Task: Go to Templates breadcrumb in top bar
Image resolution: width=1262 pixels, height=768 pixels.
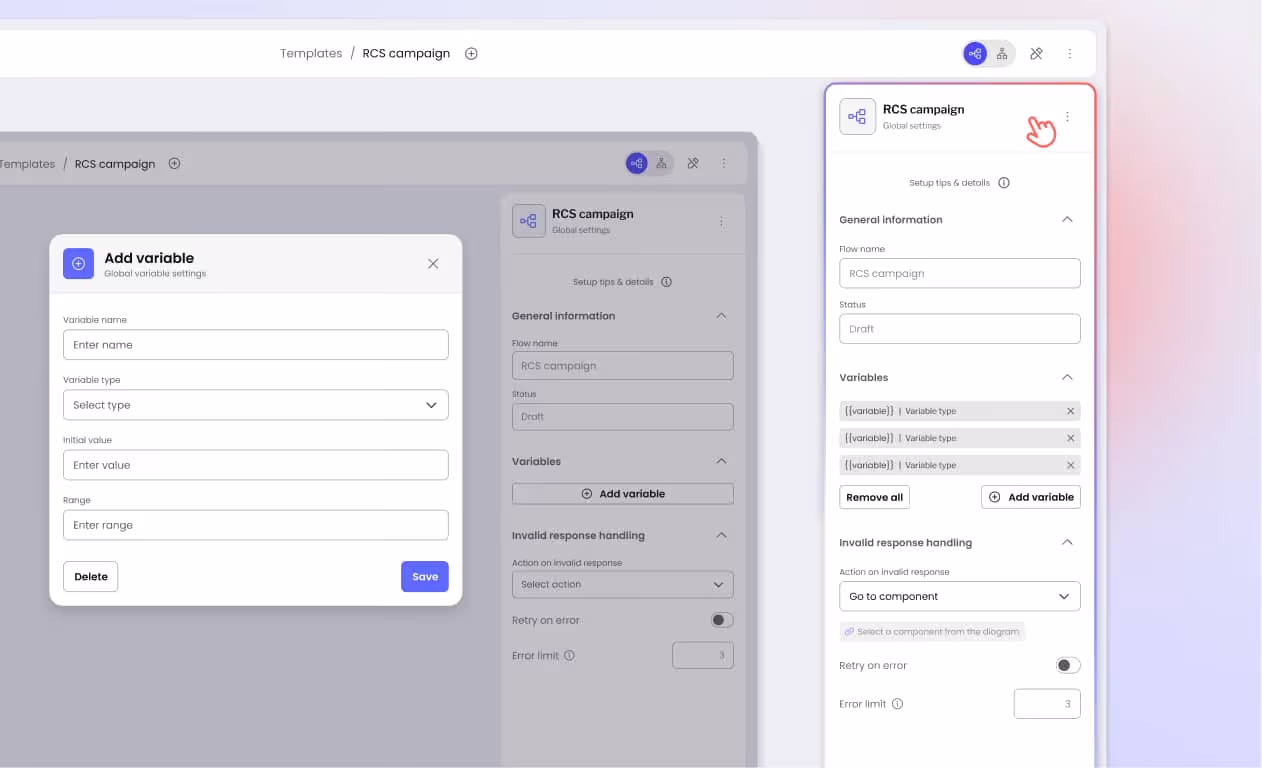Action: click(x=311, y=54)
